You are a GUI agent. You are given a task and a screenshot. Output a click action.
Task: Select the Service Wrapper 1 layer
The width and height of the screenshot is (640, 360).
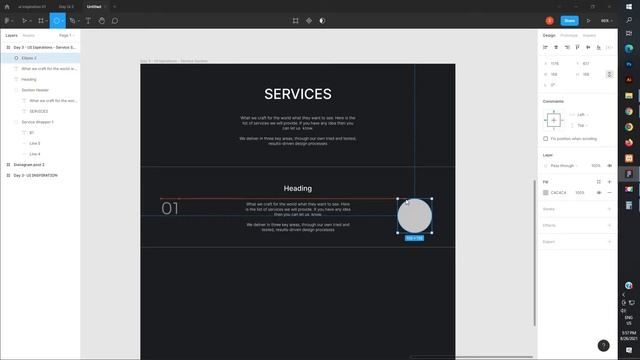click(41, 122)
